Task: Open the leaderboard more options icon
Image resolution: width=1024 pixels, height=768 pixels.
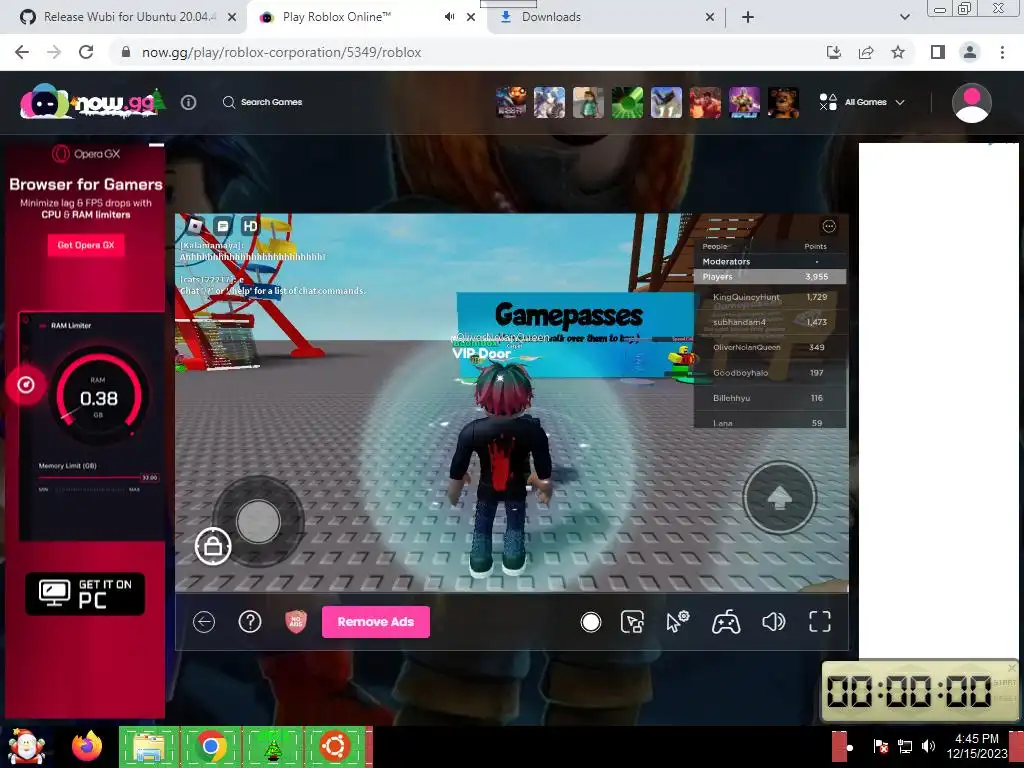Action: pyautogui.click(x=829, y=226)
